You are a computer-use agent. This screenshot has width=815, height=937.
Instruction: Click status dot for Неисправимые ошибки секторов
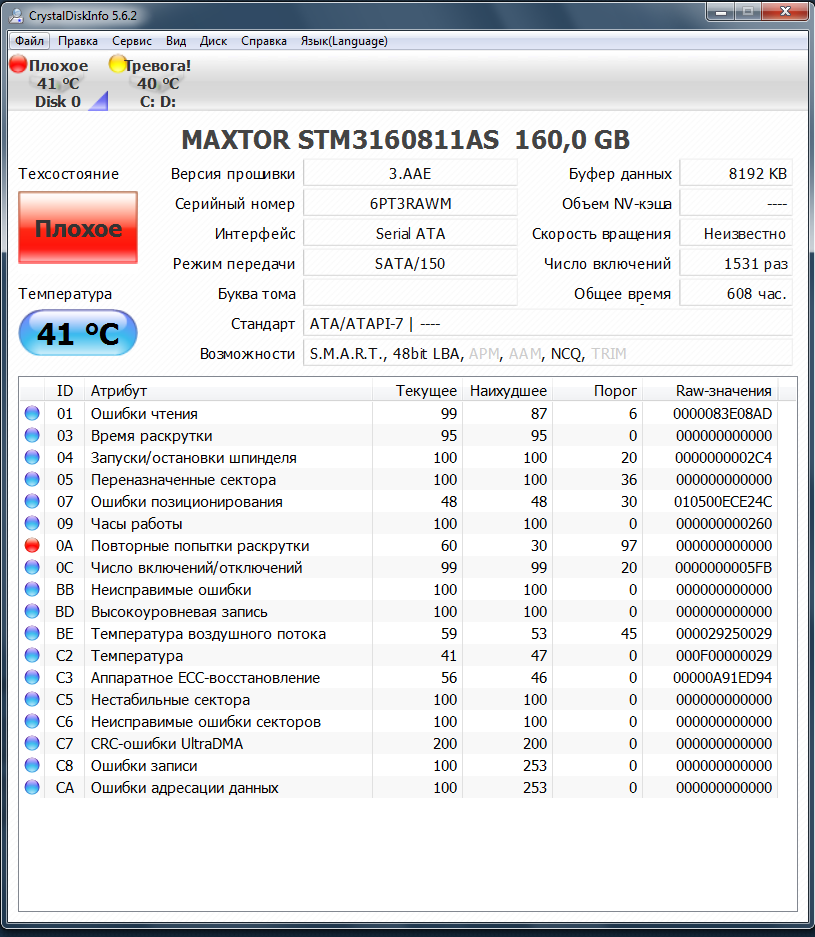tap(32, 722)
